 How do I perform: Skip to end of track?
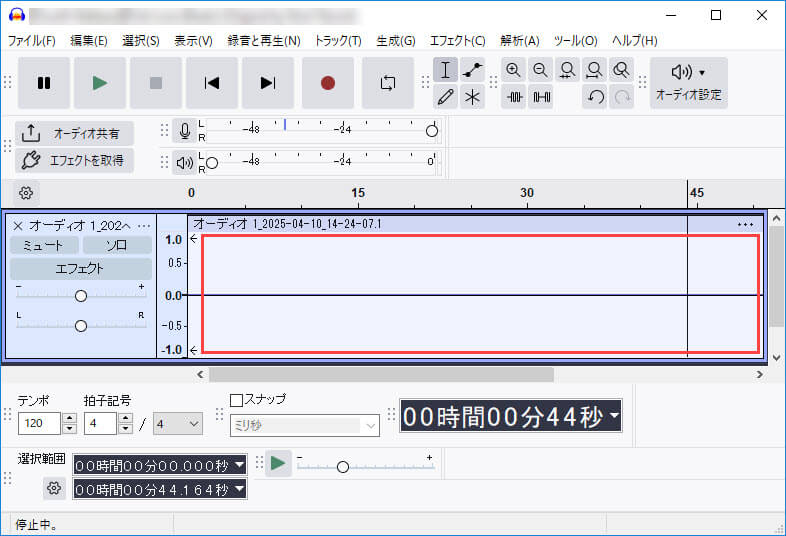tap(268, 83)
